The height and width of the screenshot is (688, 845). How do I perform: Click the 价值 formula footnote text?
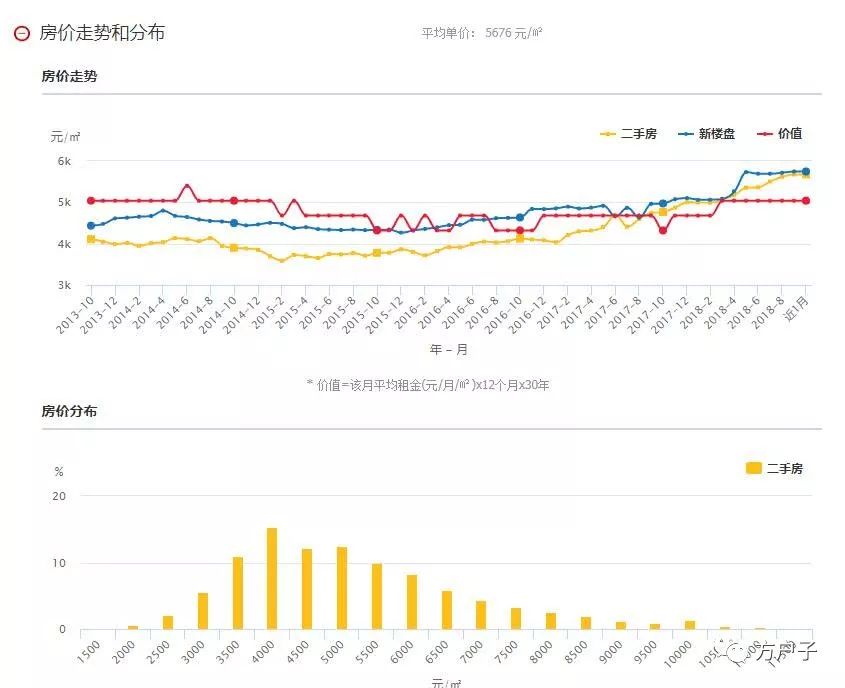427,385
